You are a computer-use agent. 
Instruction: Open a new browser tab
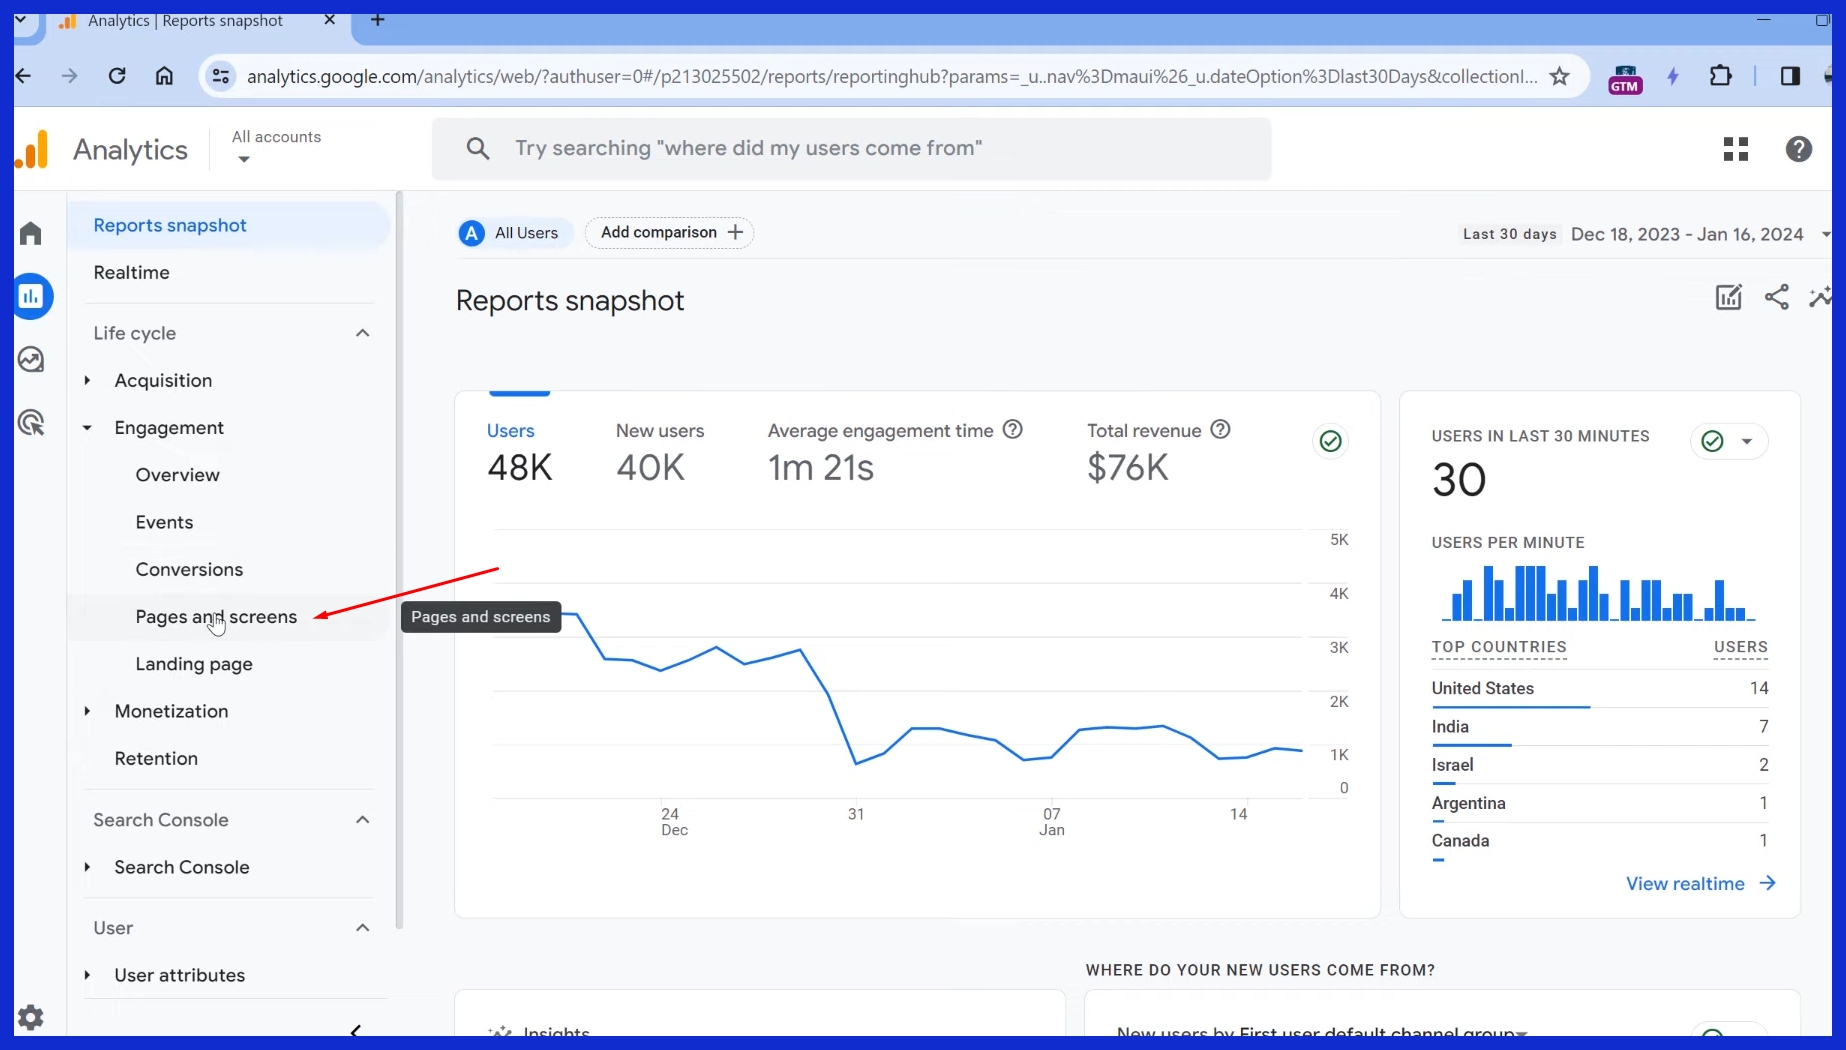tap(378, 20)
